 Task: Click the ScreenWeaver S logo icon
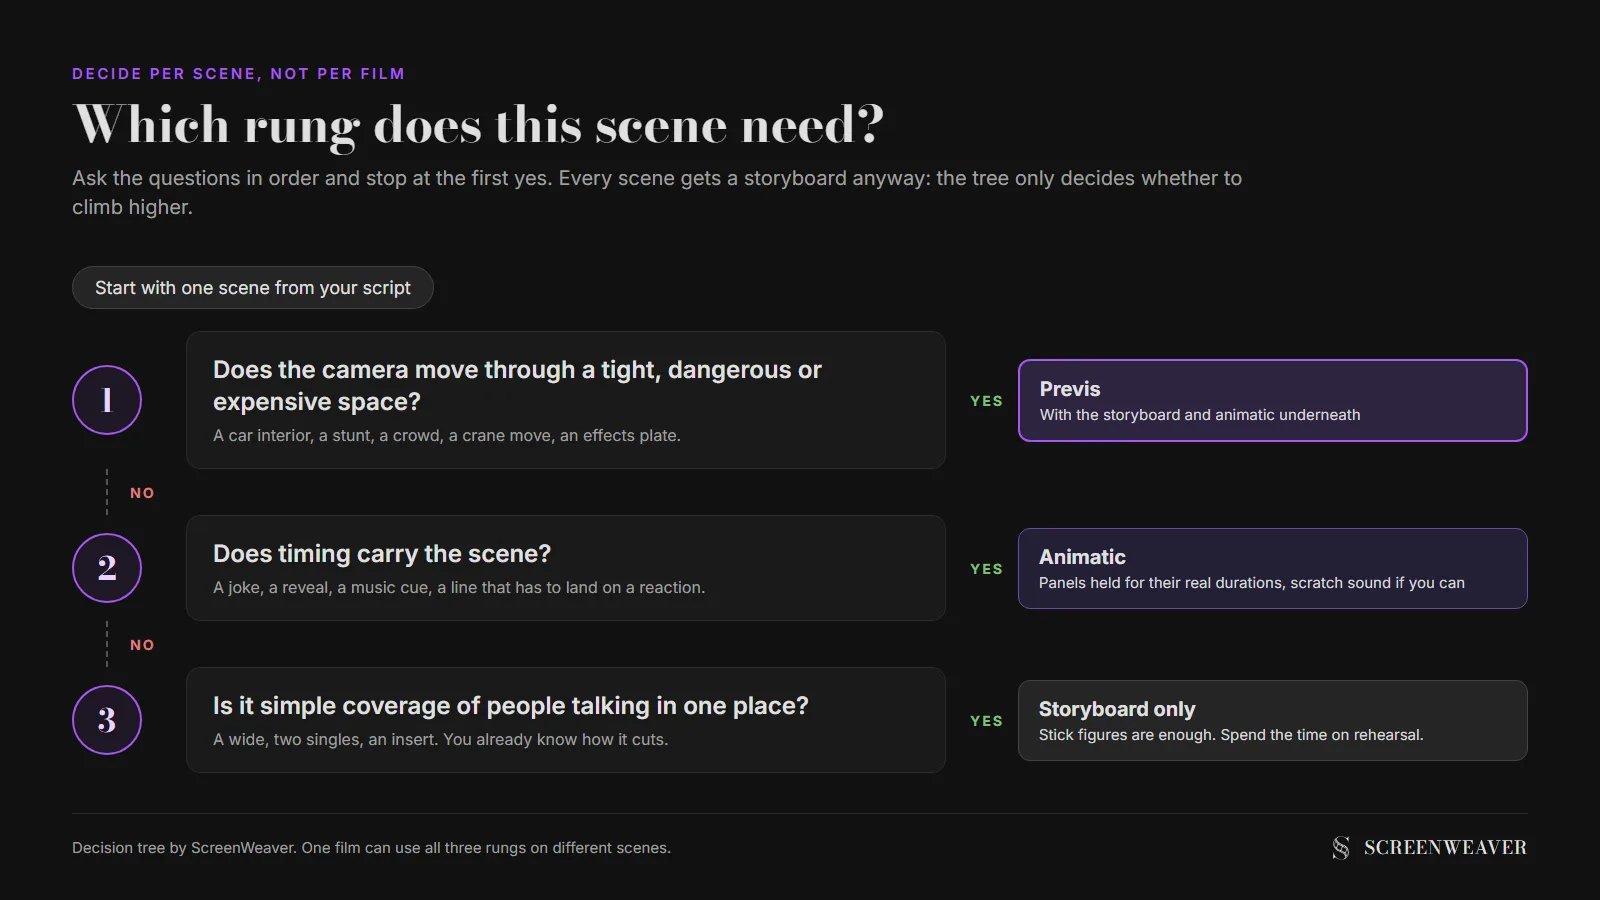pyautogui.click(x=1341, y=848)
